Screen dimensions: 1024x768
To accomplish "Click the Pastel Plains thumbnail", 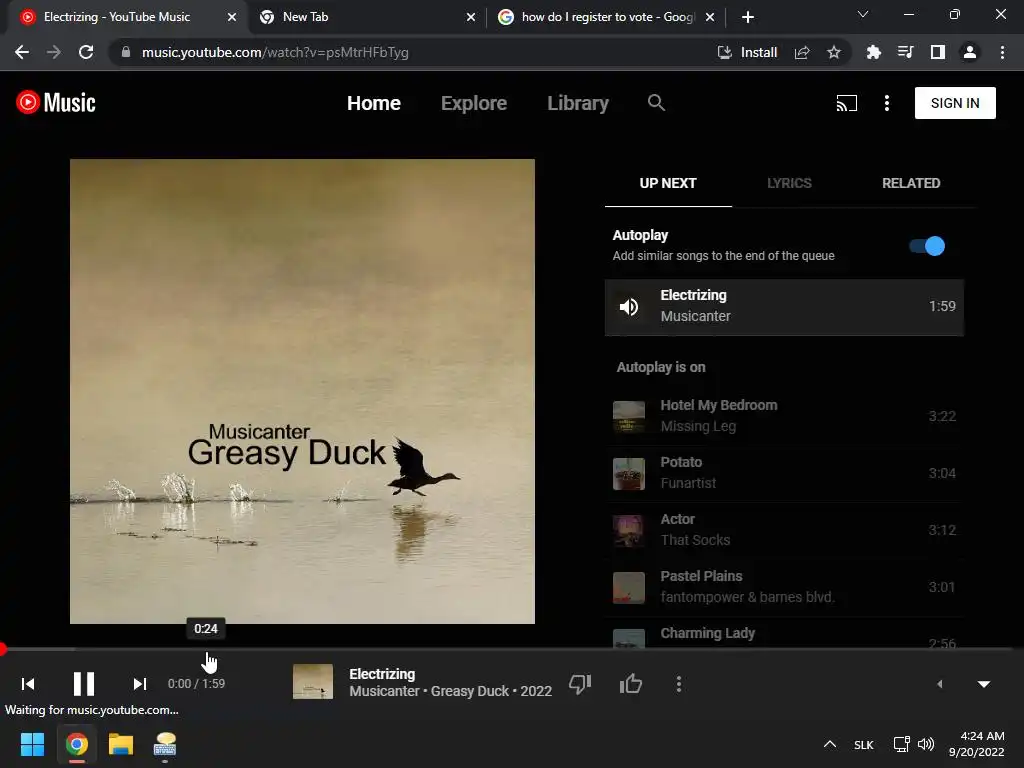I will pyautogui.click(x=629, y=587).
